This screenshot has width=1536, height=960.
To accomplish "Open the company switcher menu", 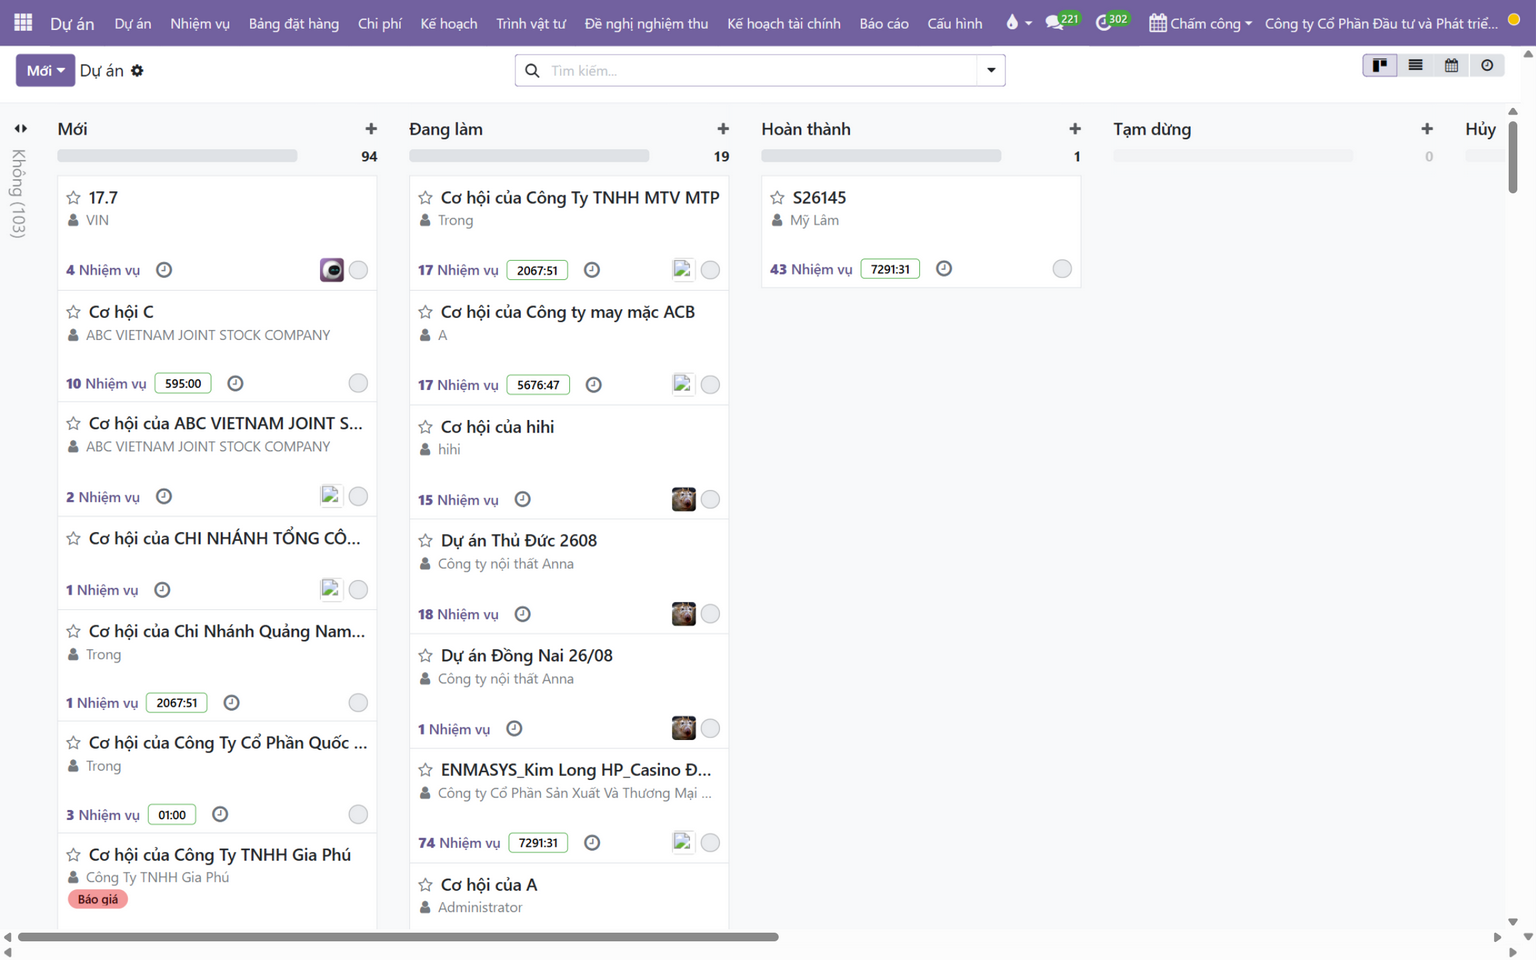I will tap(1381, 23).
